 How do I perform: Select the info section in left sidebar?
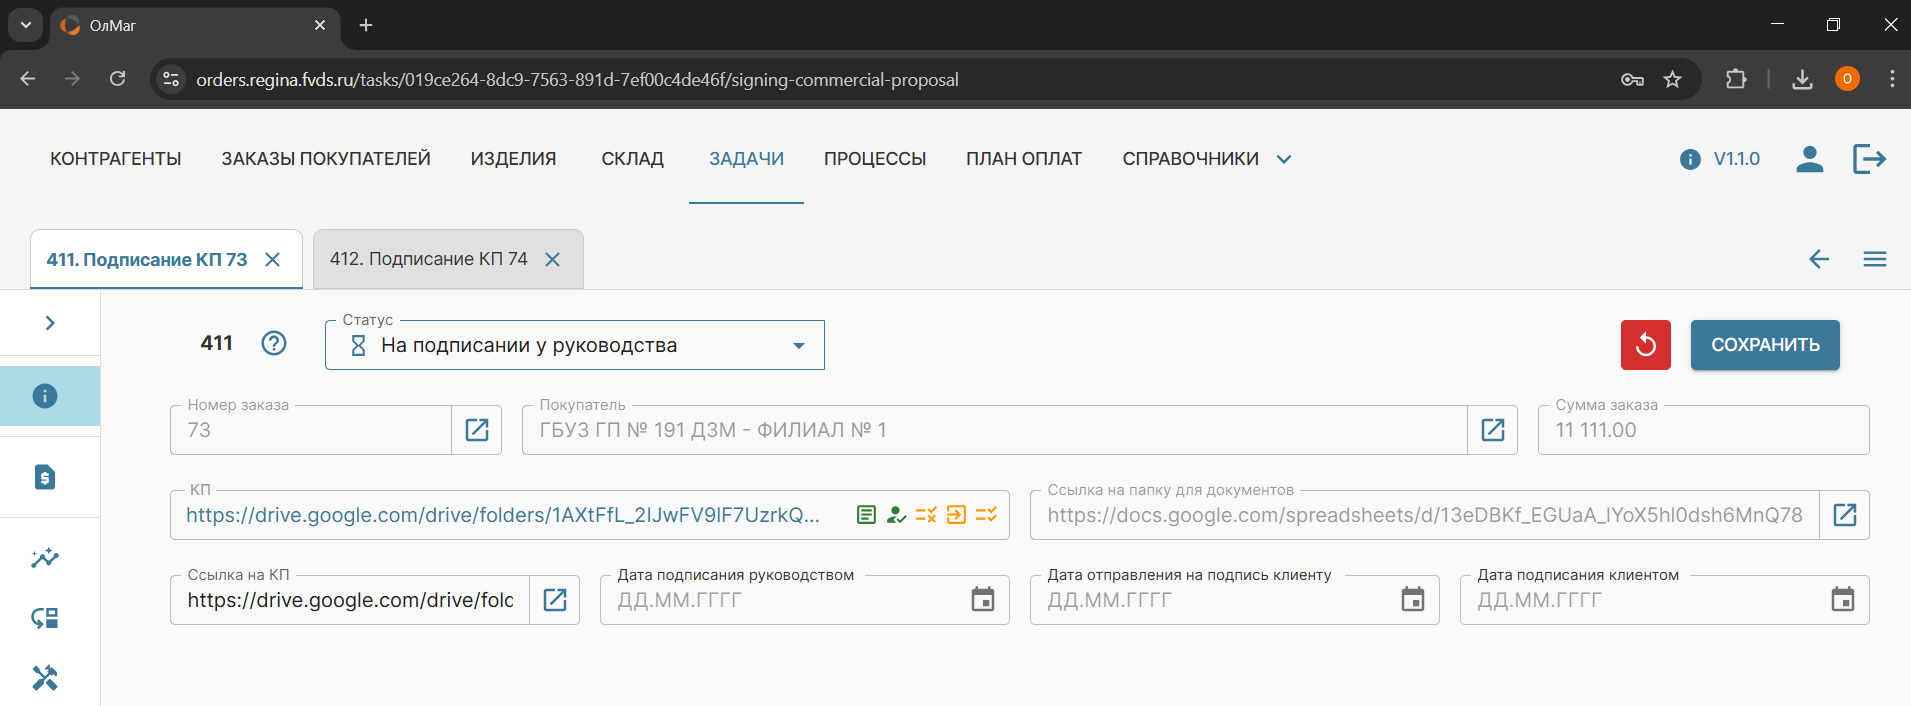tap(45, 396)
